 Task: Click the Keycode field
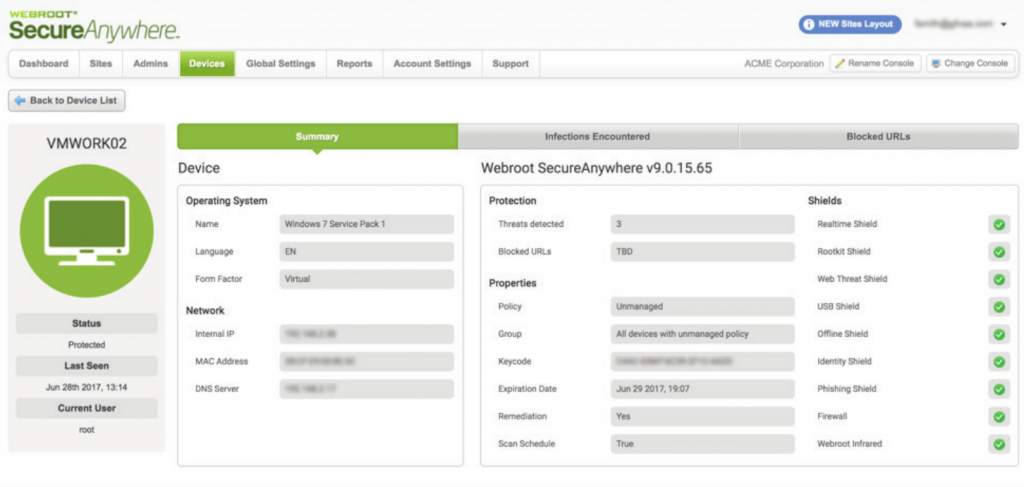[703, 362]
